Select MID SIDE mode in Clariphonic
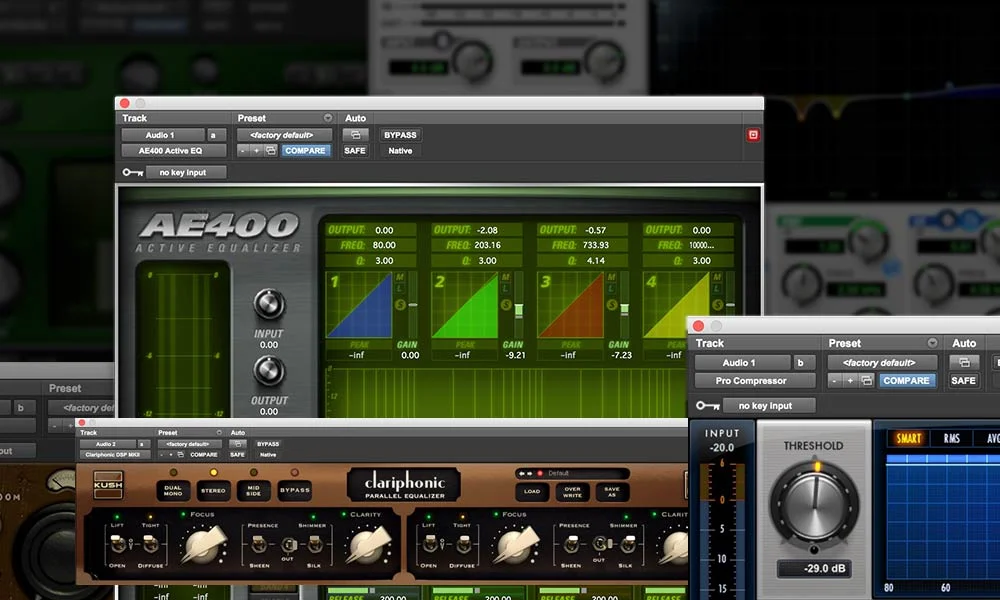This screenshot has height=600, width=1000. pos(253,490)
